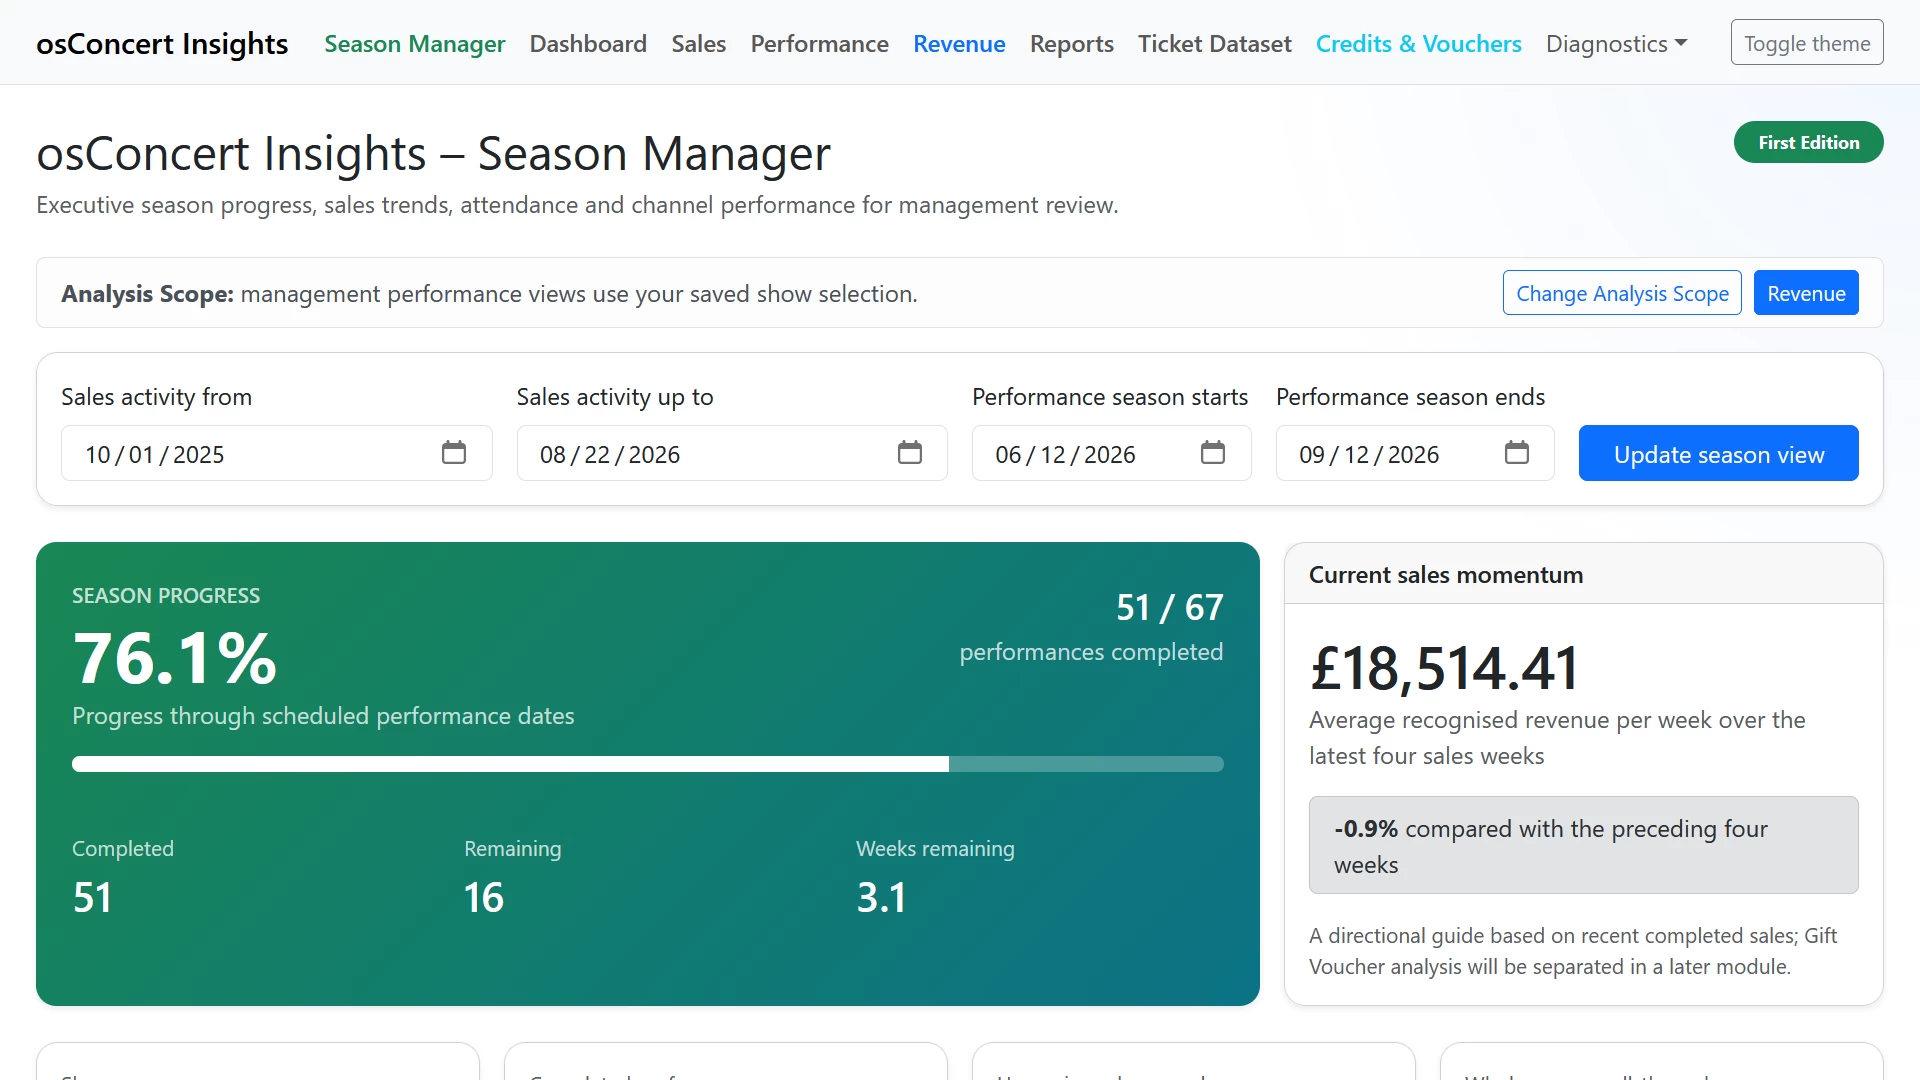Viewport: 1920px width, 1080px height.
Task: Click Update season view button
Action: click(x=1718, y=453)
